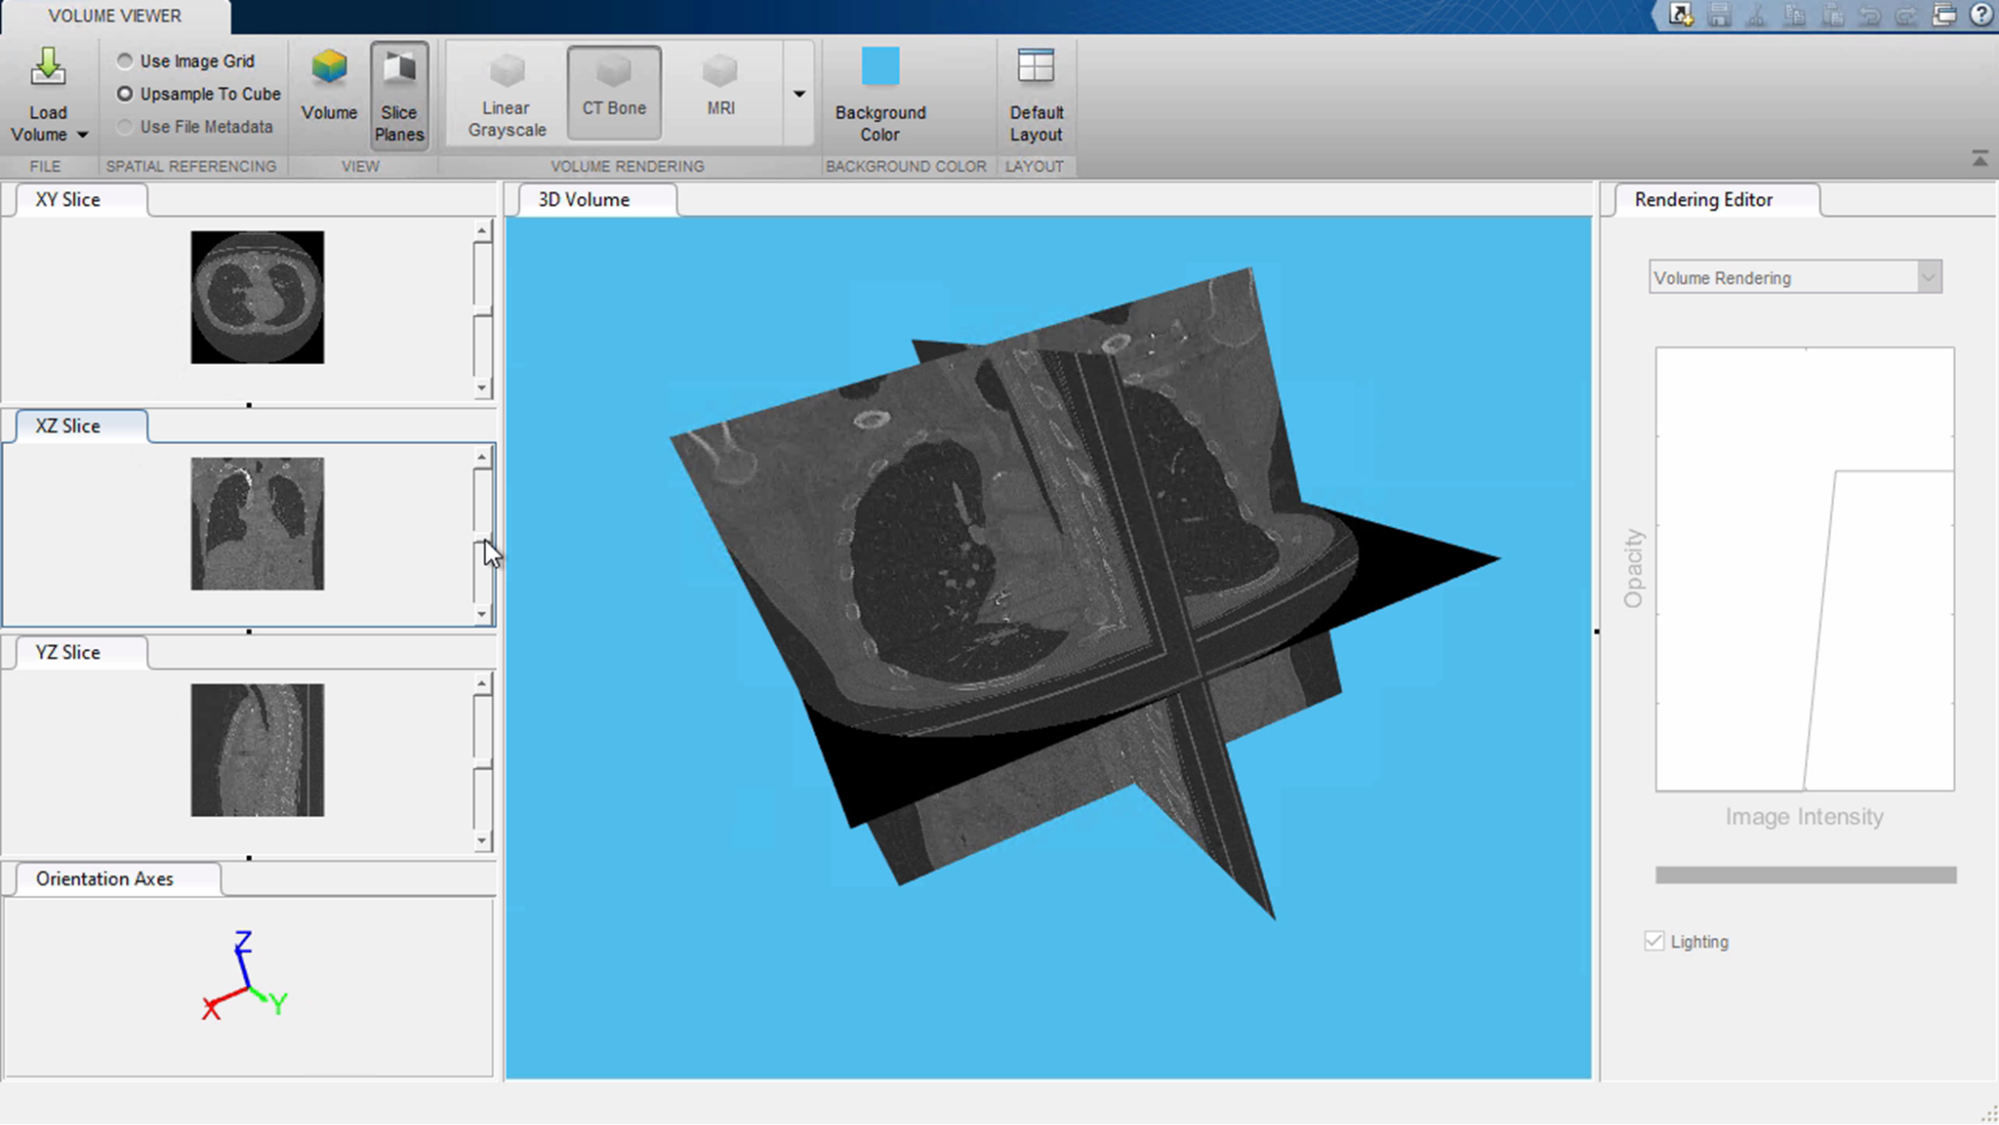Click the XZ slice coronal thumbnail
This screenshot has height=1125, width=1999.
(x=257, y=524)
